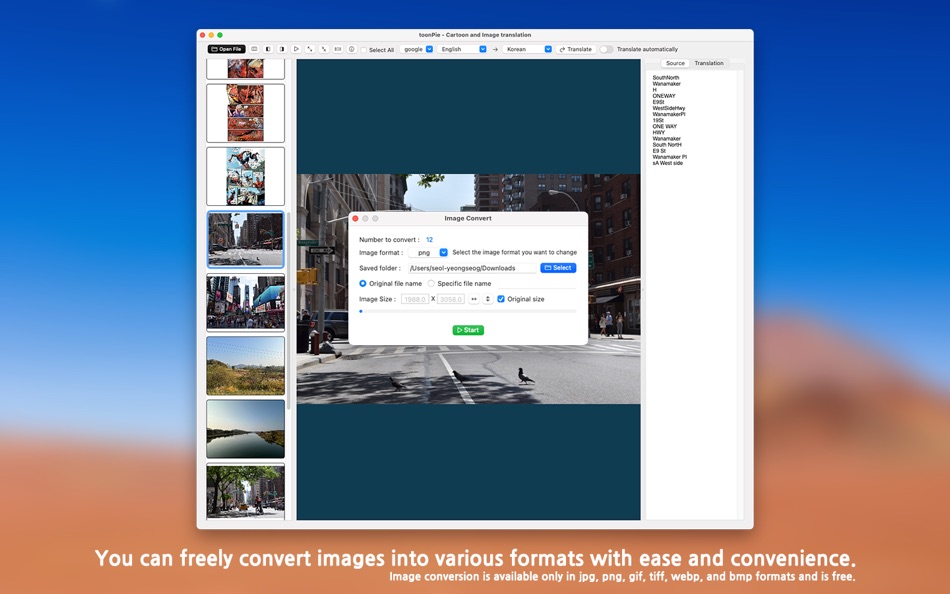Click the conversion progress slider bar
Image resolution: width=950 pixels, height=594 pixels.
pyautogui.click(x=468, y=311)
